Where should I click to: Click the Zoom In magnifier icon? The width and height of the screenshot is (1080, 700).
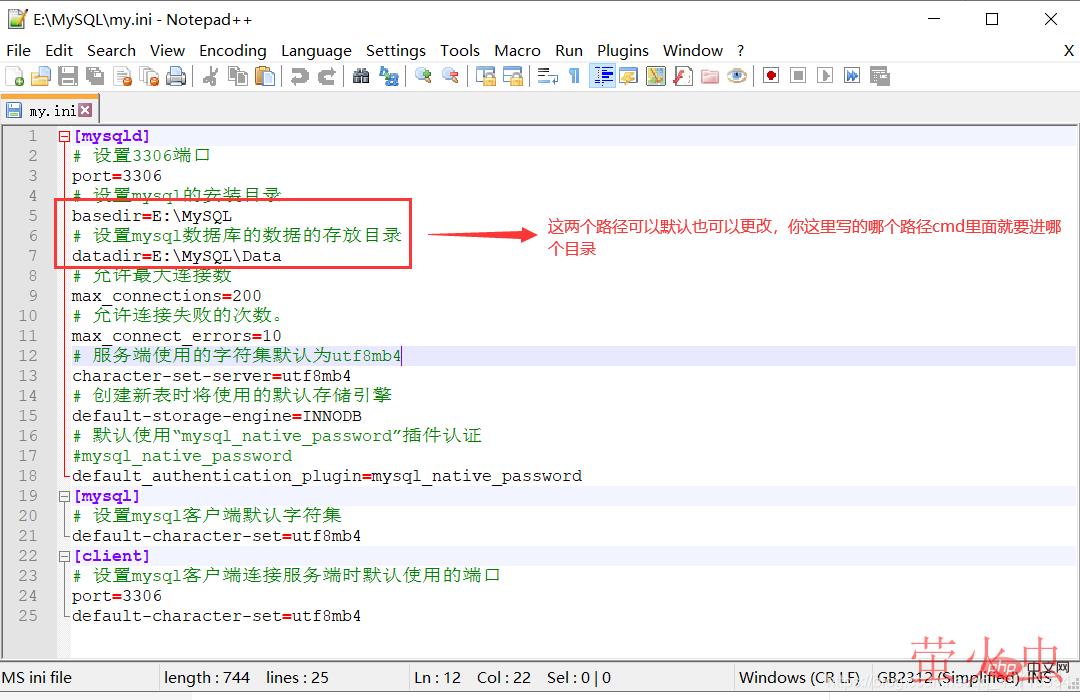tap(423, 76)
